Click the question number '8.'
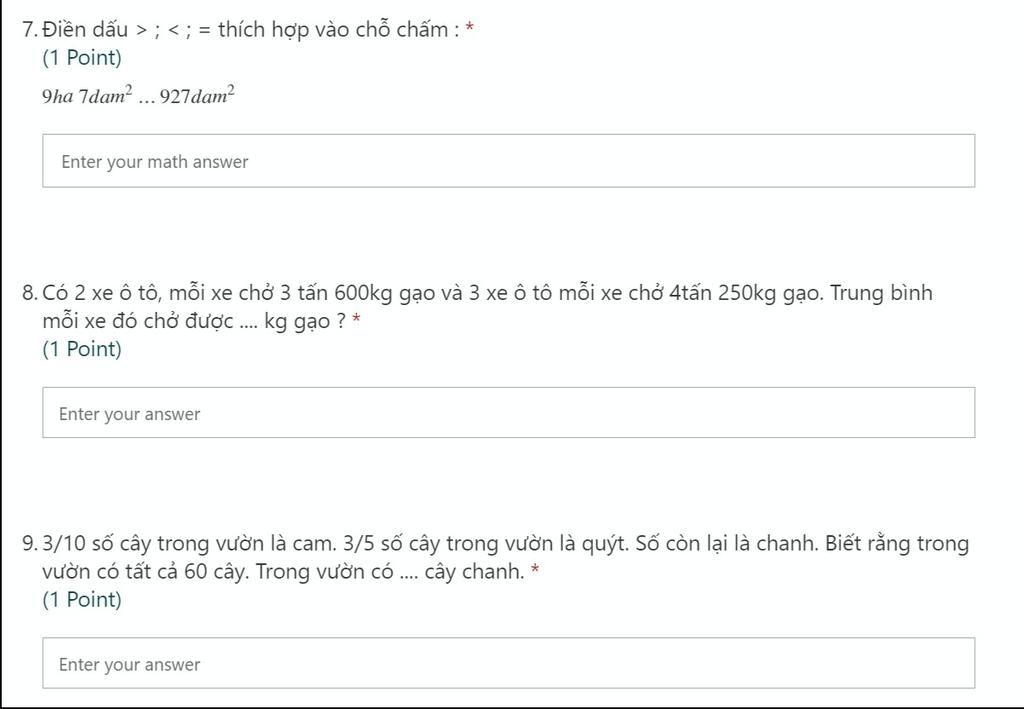 pos(30,293)
